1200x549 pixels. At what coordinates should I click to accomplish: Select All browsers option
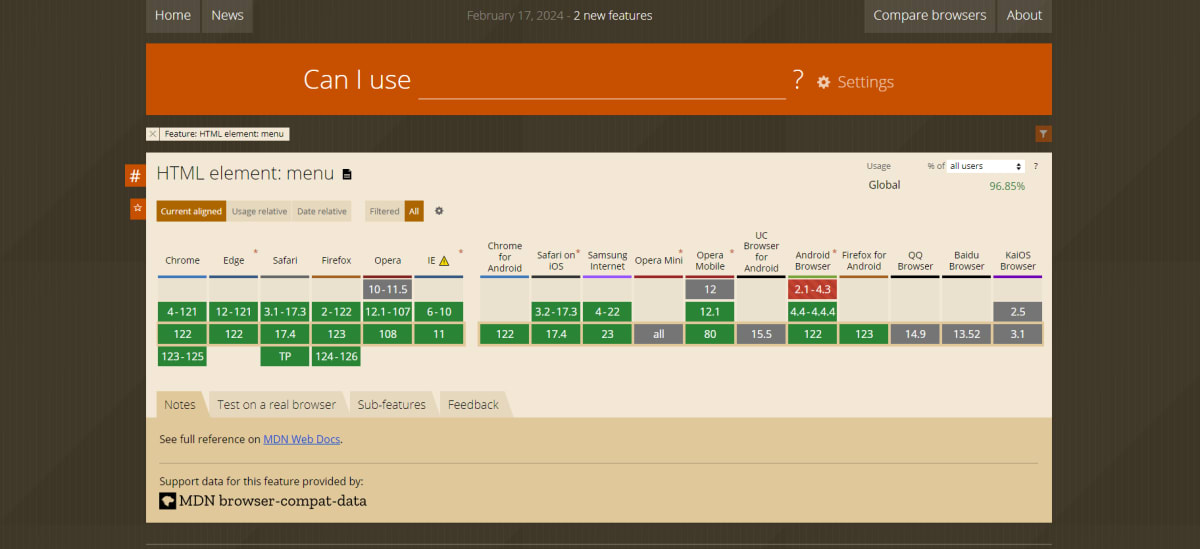coord(414,211)
